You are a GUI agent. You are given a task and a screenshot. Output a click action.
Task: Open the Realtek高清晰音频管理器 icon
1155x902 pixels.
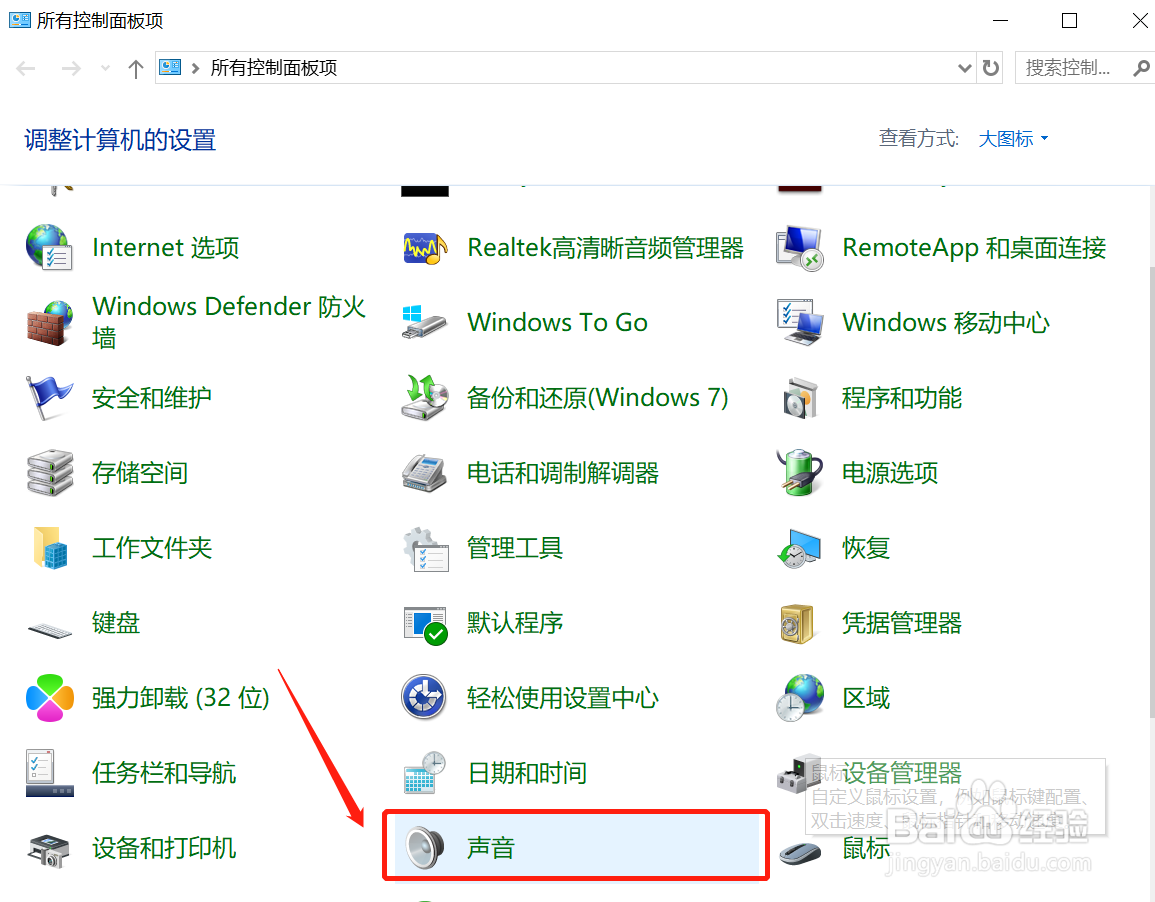pos(425,249)
